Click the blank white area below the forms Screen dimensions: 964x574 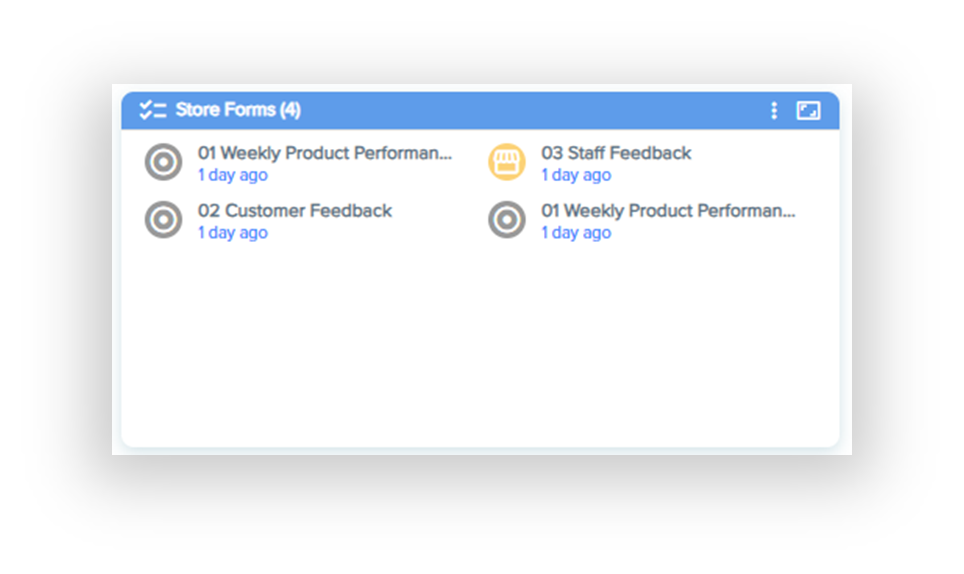point(480,350)
